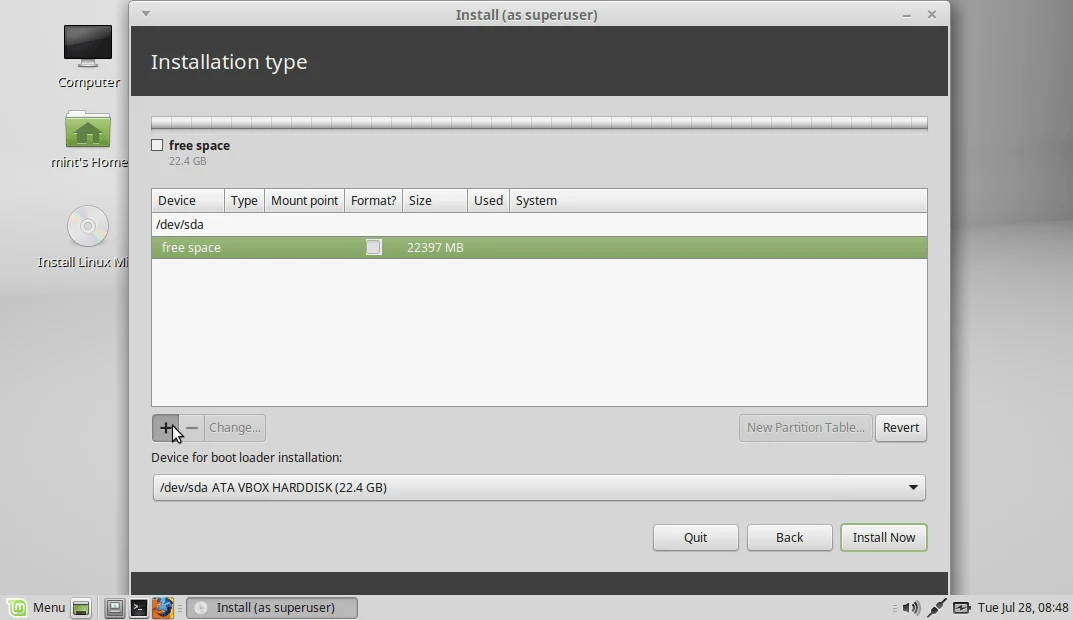1073x620 pixels.
Task: Click the window menu arrow on the title bar
Action: 145,14
